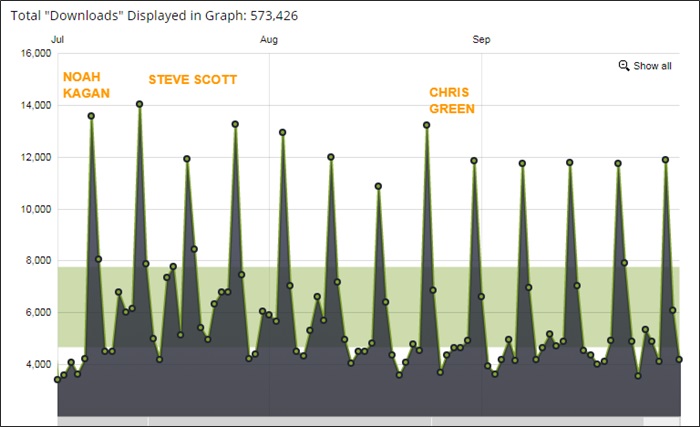Click the 16,000 y-axis label

[36, 53]
